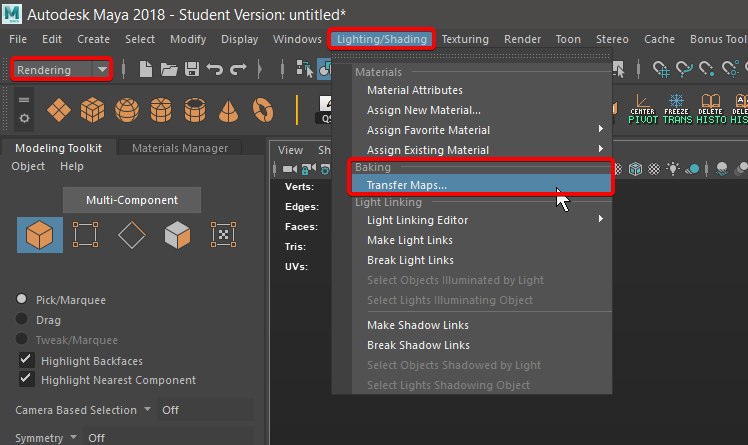Create a polygon cube from shelf
The width and height of the screenshot is (748, 445).
tap(93, 110)
